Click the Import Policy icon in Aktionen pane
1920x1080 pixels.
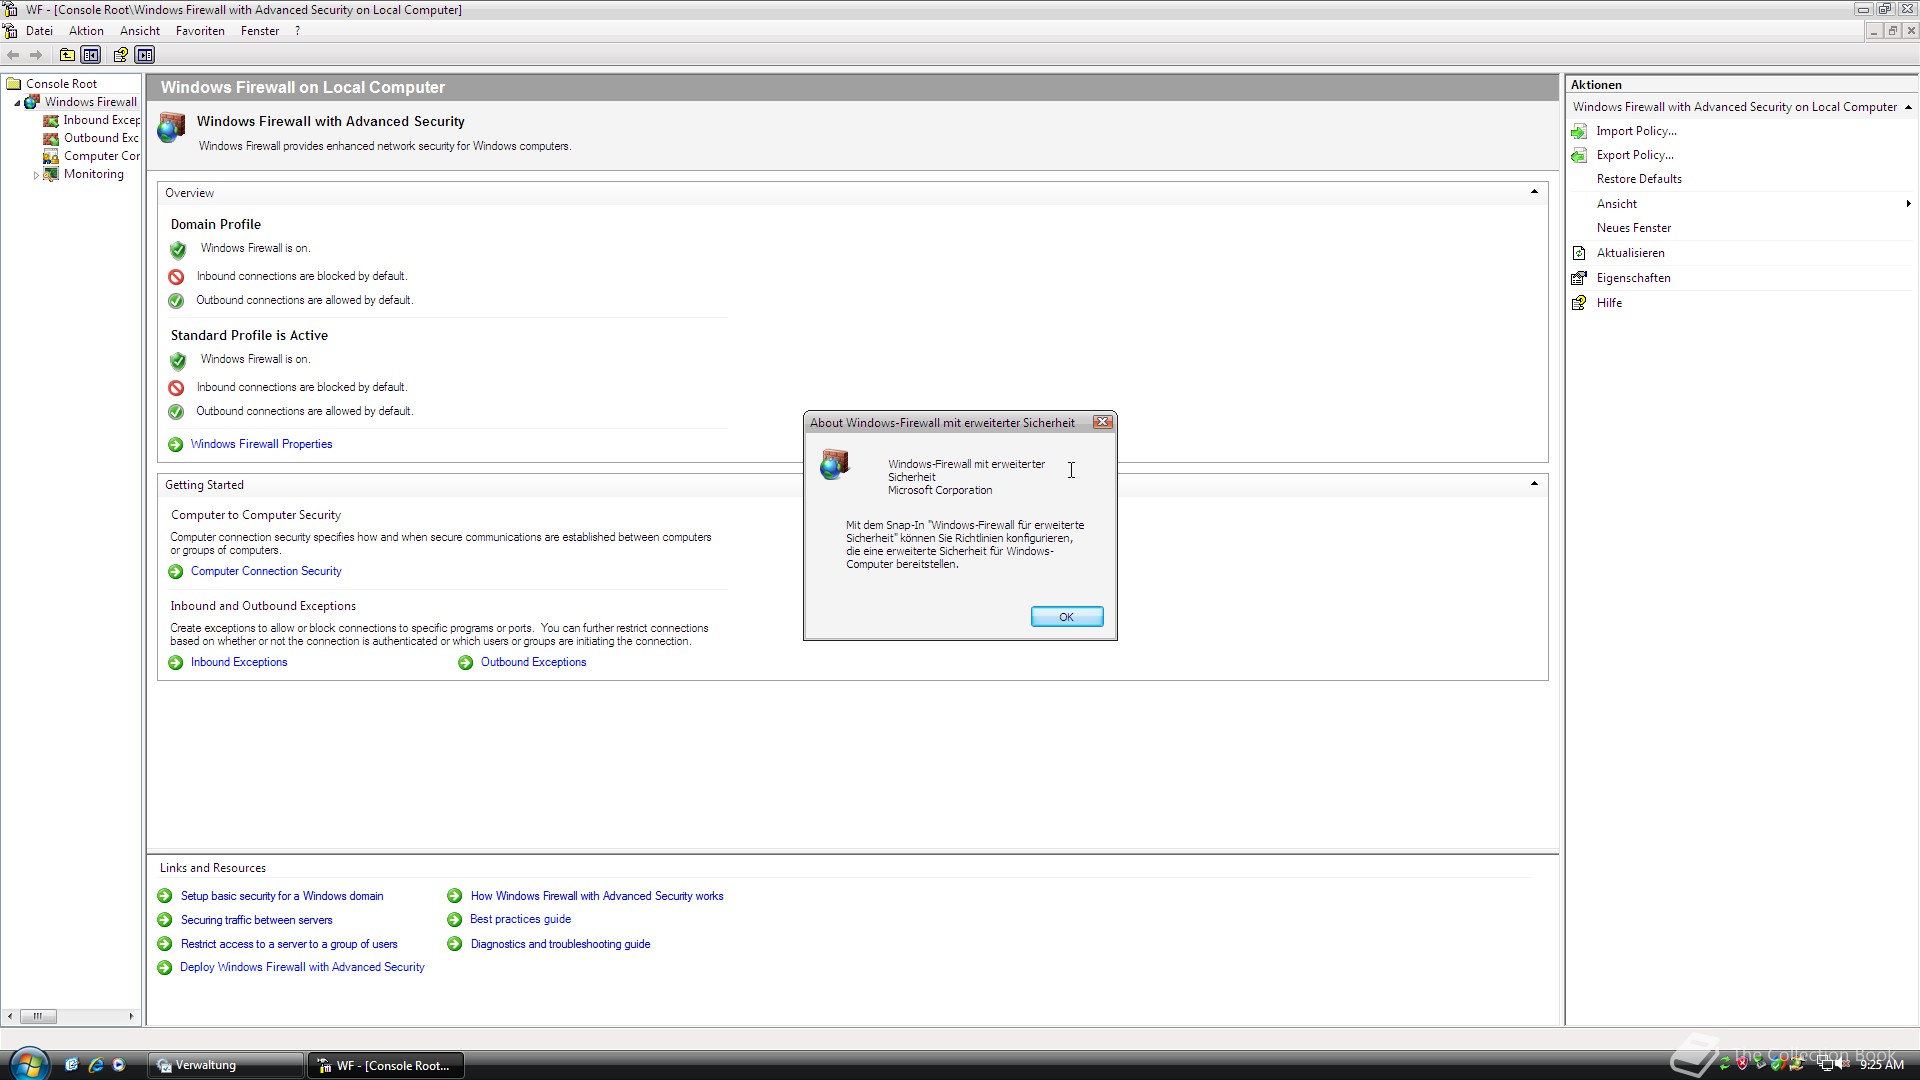[1579, 131]
